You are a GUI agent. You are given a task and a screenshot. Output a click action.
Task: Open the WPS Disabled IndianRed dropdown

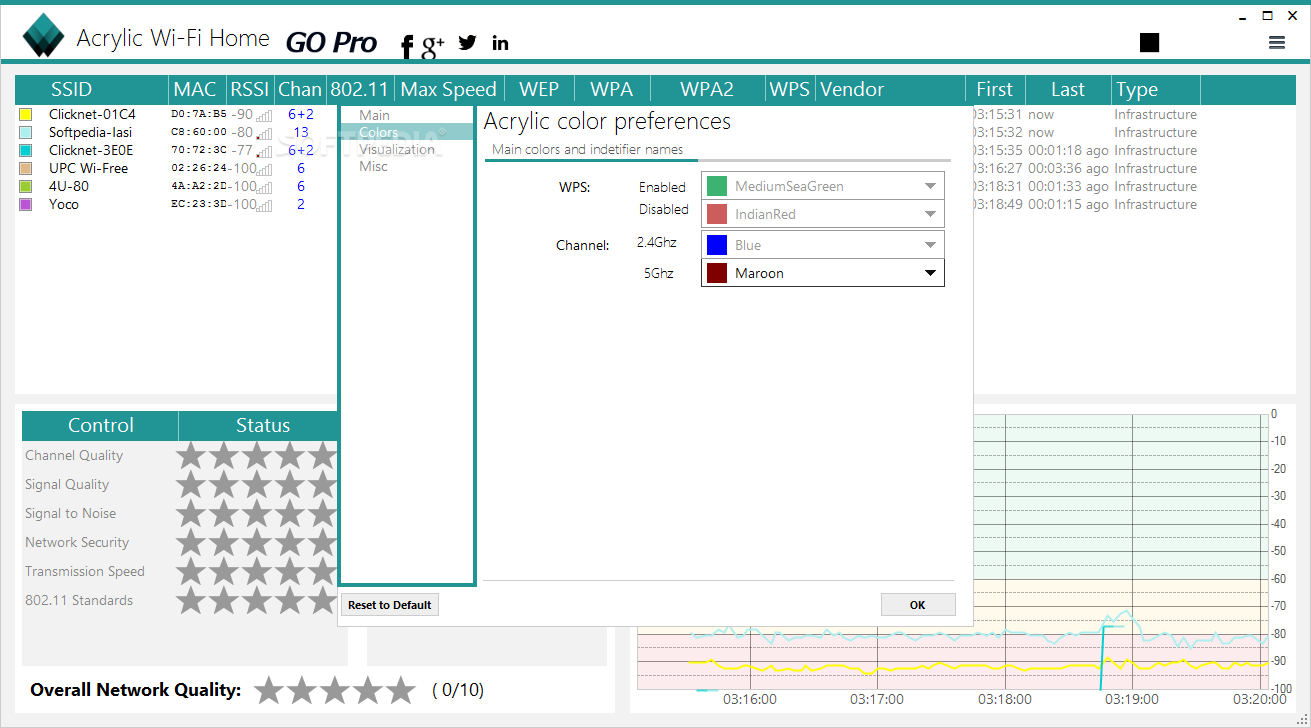(x=823, y=214)
